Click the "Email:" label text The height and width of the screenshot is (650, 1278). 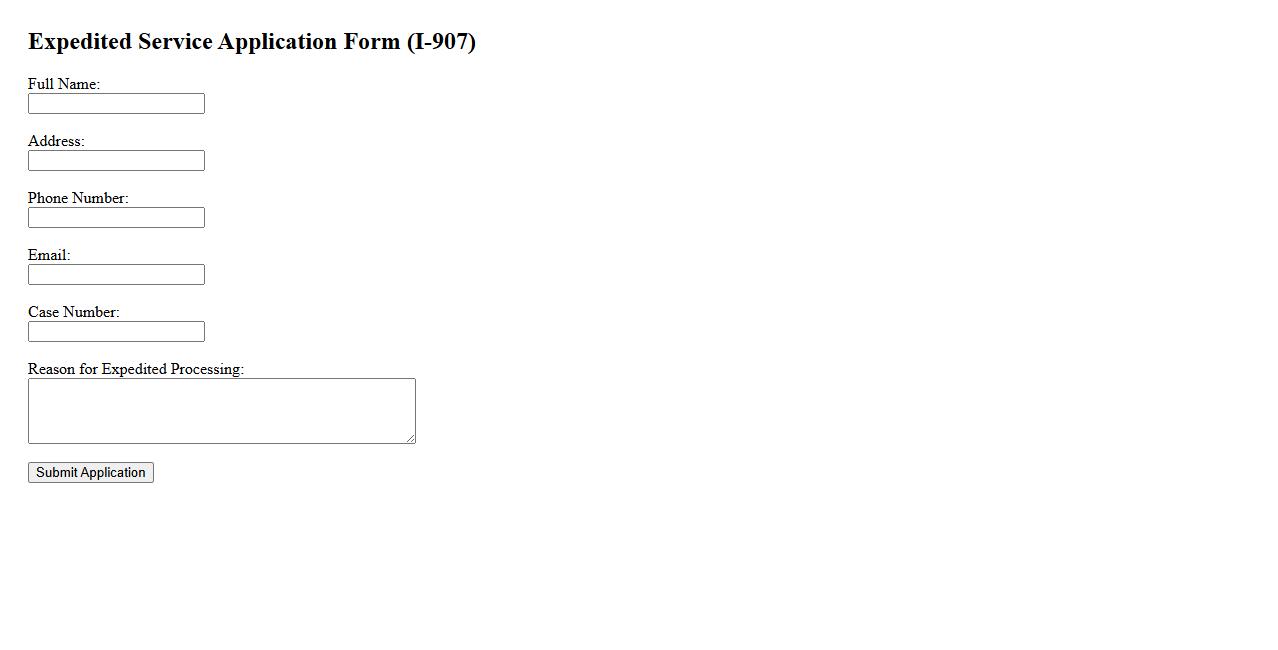(x=49, y=255)
